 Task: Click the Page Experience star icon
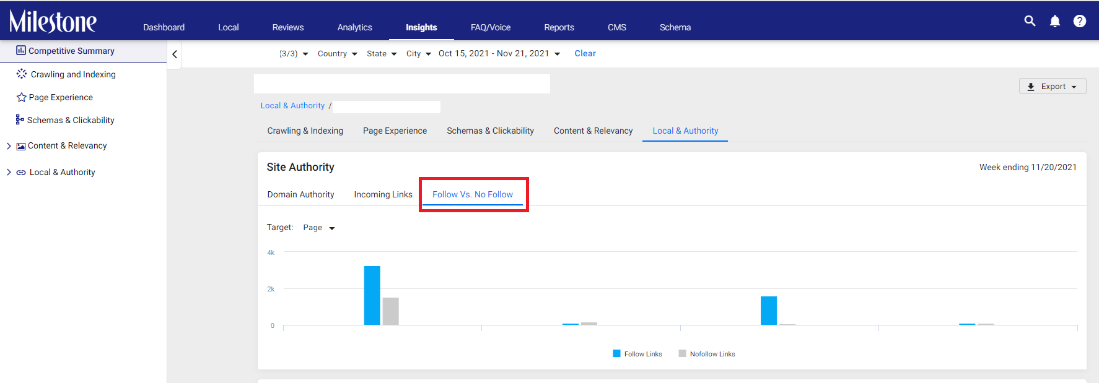tap(21, 98)
